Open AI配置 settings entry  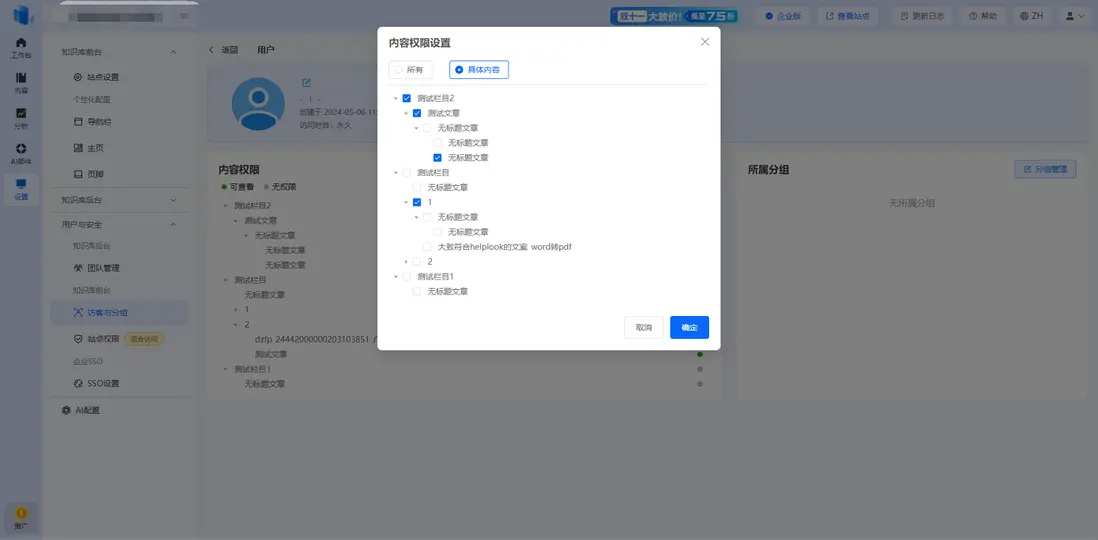pos(88,410)
